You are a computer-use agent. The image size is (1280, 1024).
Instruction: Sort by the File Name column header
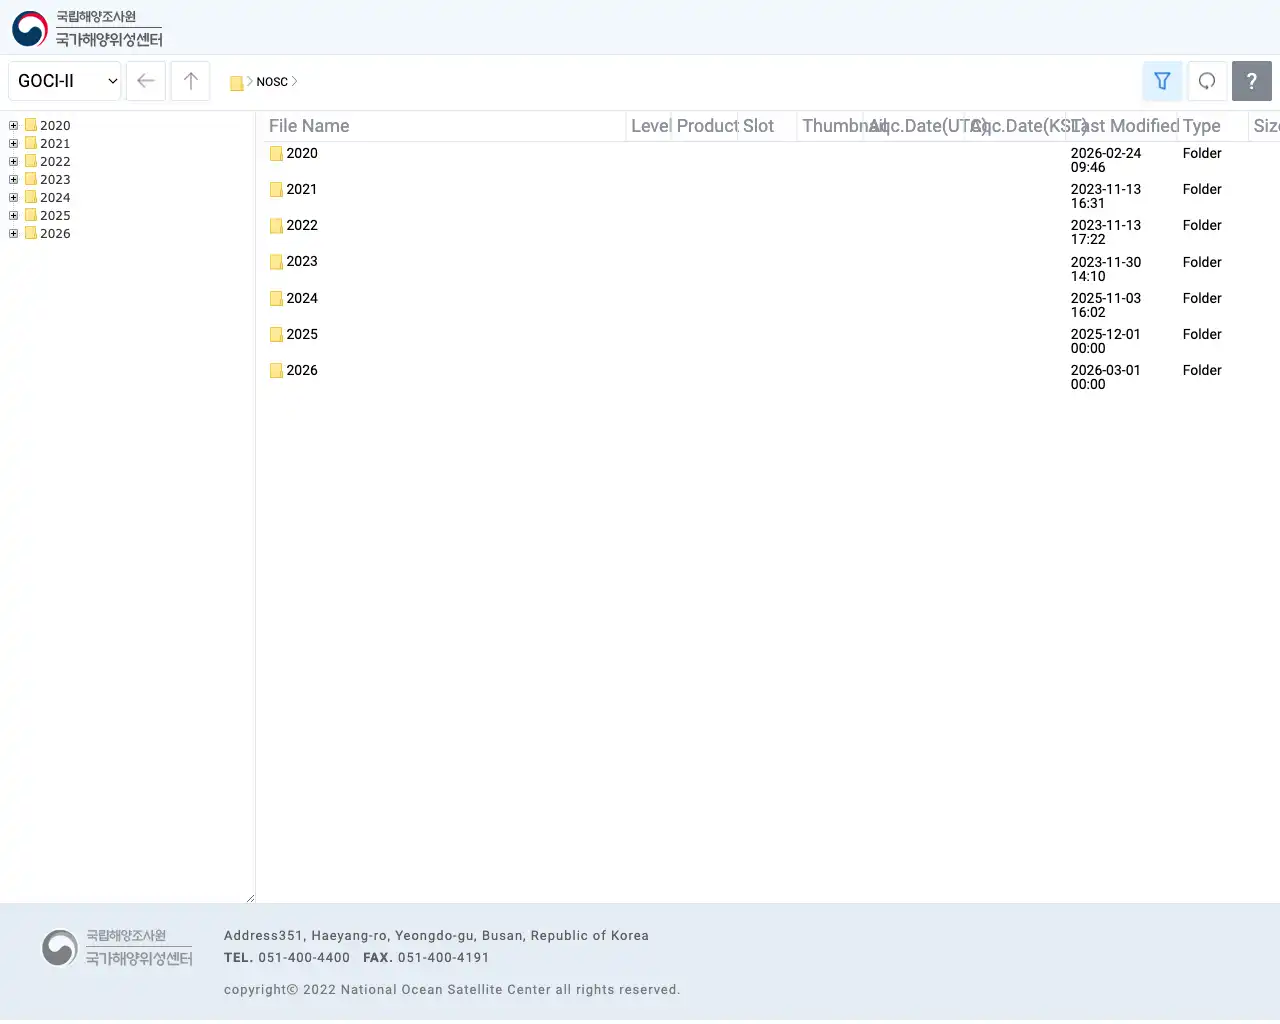coord(308,126)
